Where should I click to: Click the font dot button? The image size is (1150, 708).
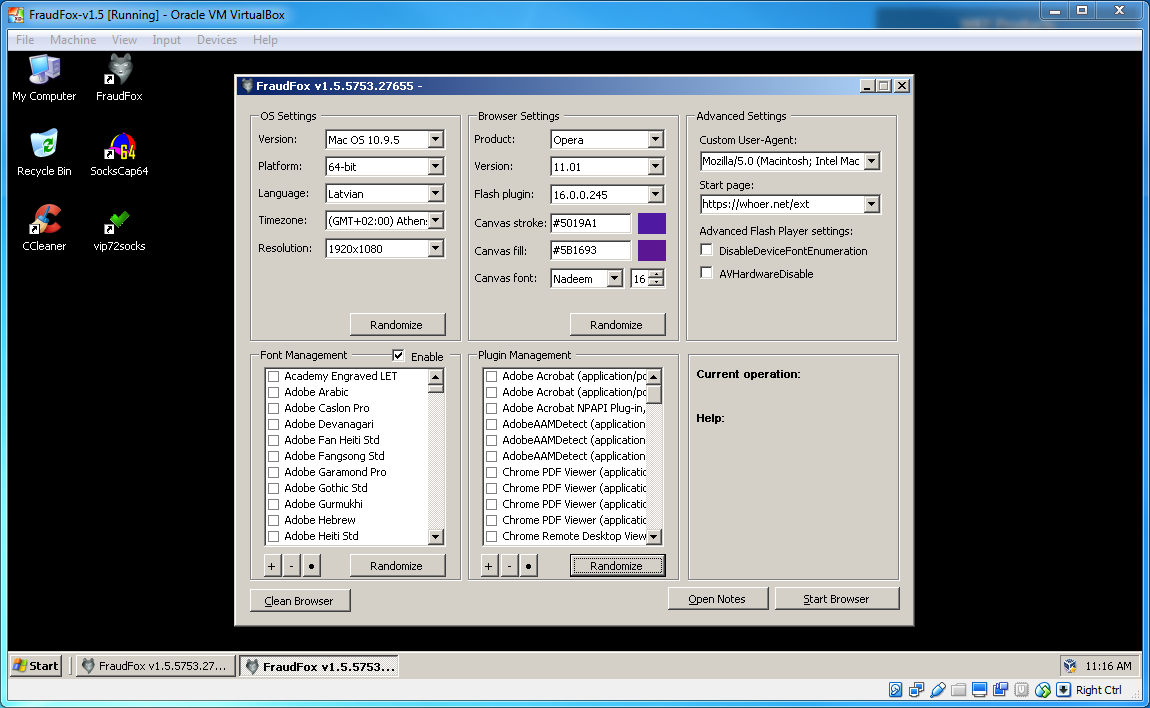click(311, 566)
